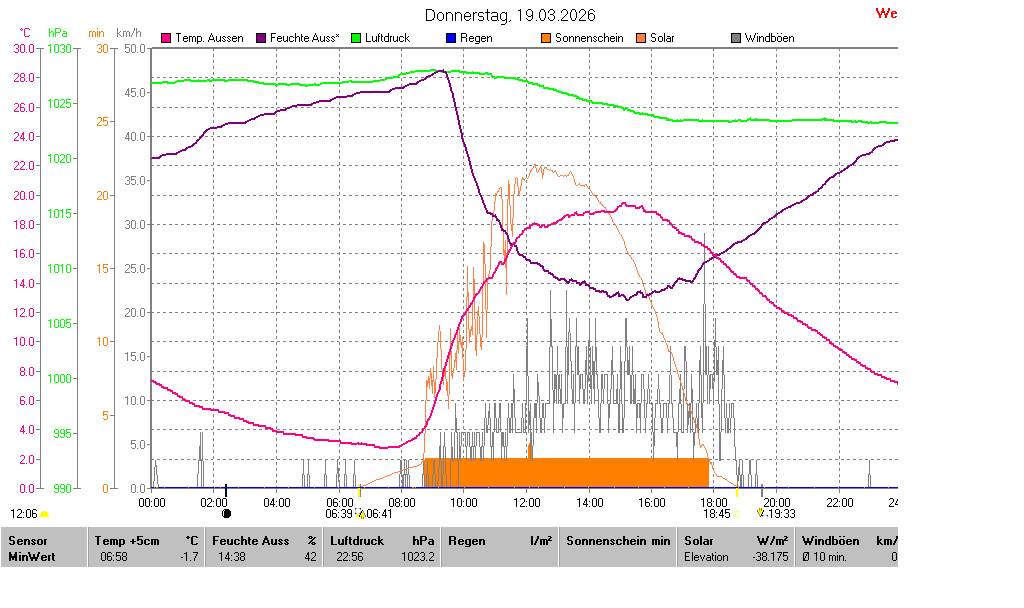The image size is (1024, 608).
Task: Click the sun icon next to 18:45
Action: 737,514
